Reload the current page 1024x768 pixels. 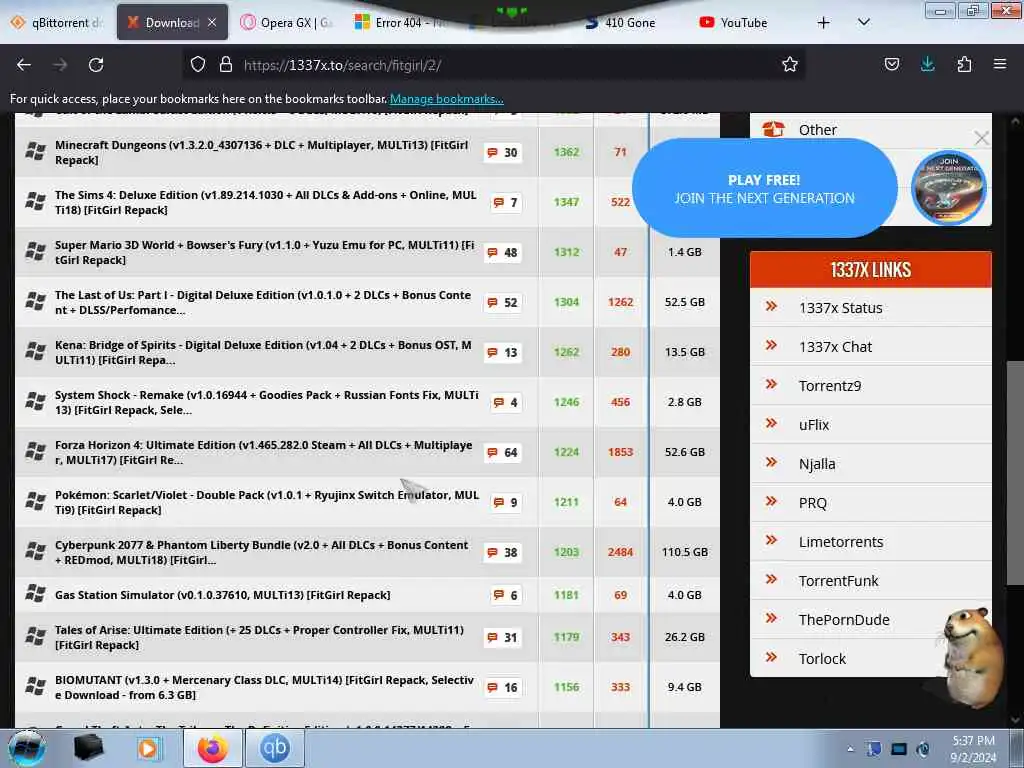(x=96, y=65)
